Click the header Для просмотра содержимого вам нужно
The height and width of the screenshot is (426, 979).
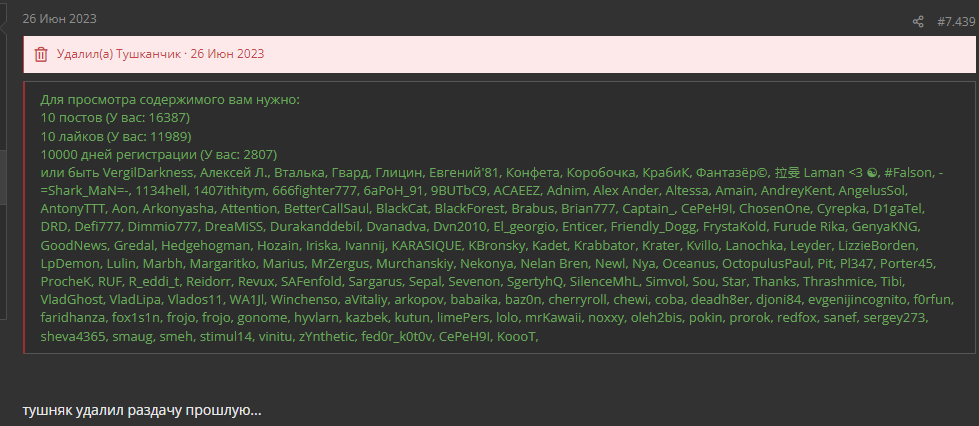point(170,99)
